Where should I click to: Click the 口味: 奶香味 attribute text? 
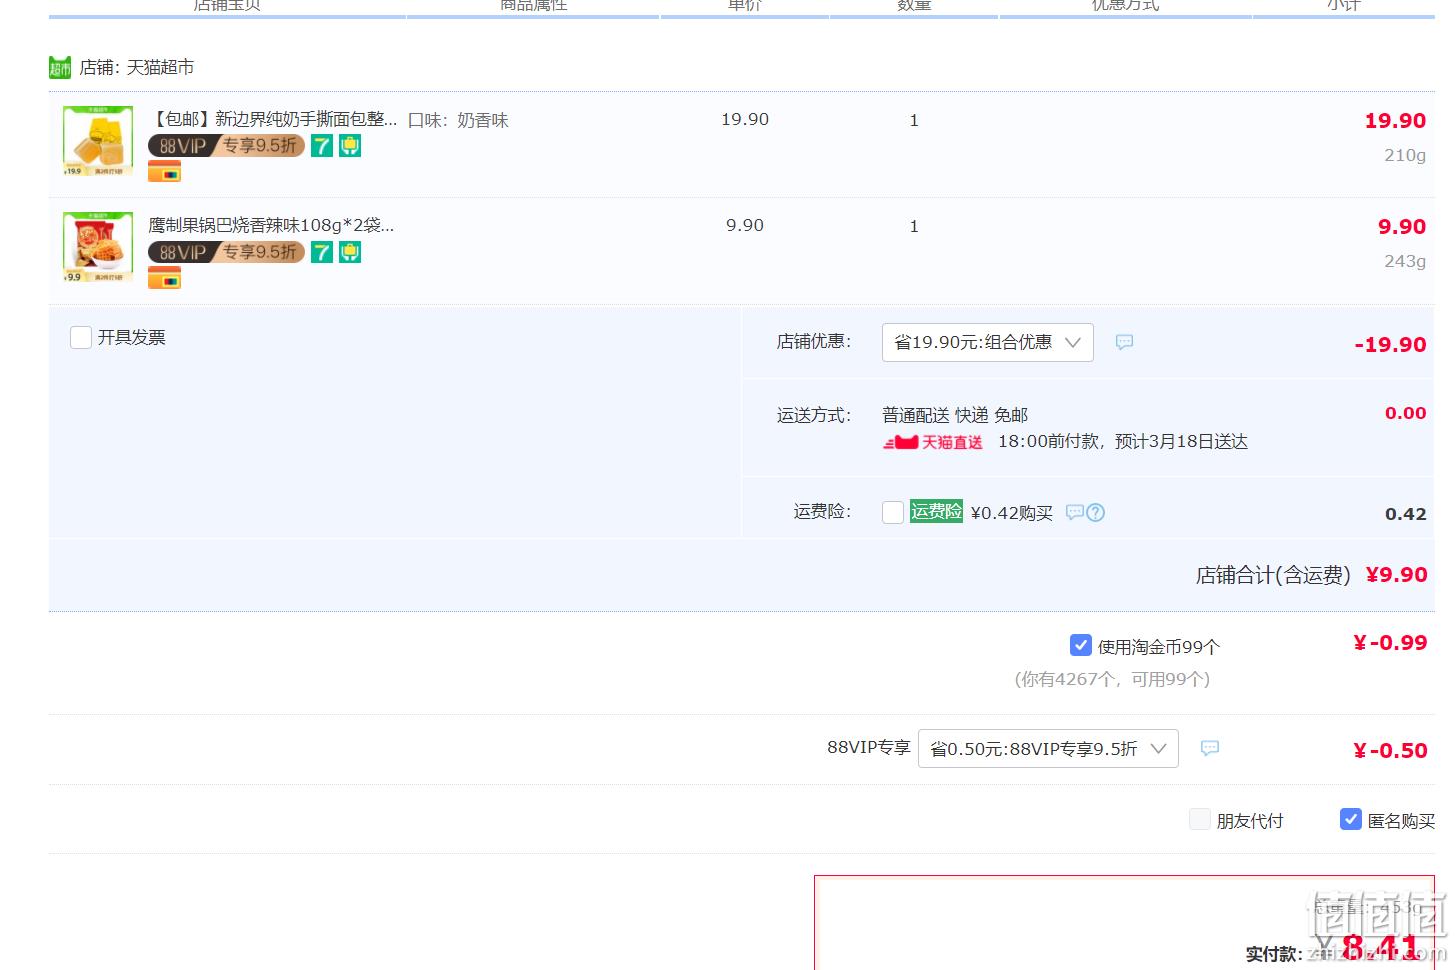pyautogui.click(x=458, y=120)
